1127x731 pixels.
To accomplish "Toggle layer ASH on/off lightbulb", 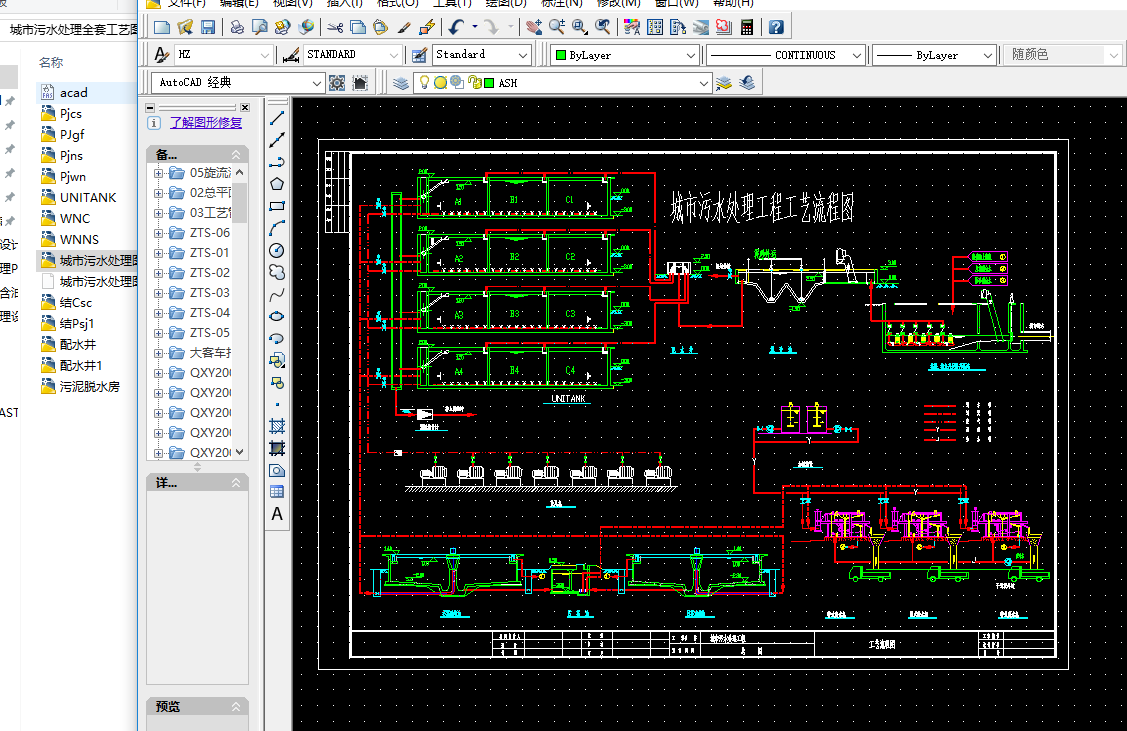I will coord(424,83).
